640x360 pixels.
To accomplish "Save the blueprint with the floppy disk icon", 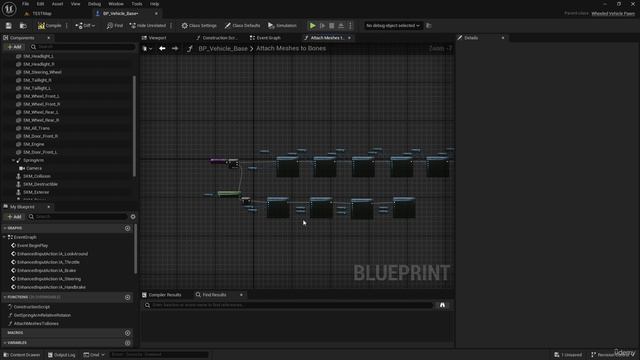I will point(9,26).
